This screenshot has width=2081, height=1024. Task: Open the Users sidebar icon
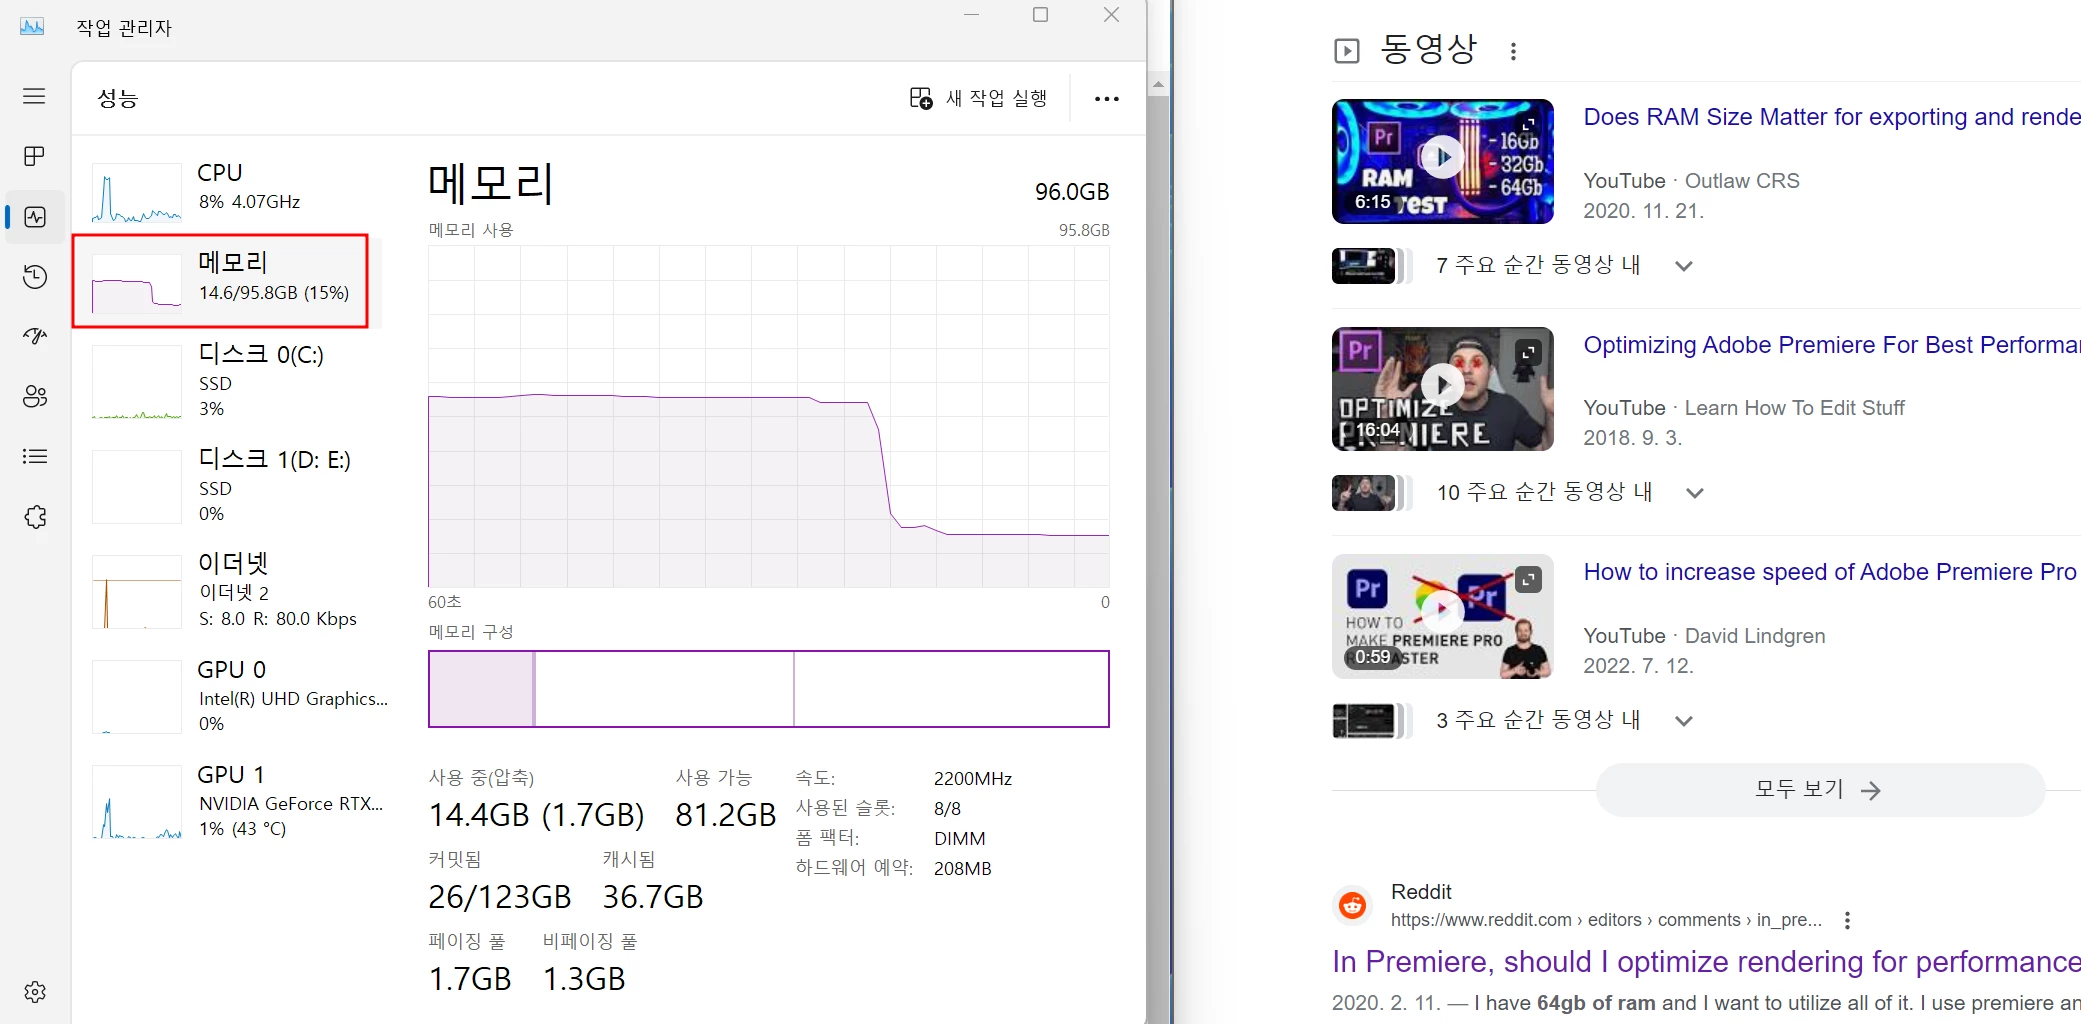(x=35, y=396)
